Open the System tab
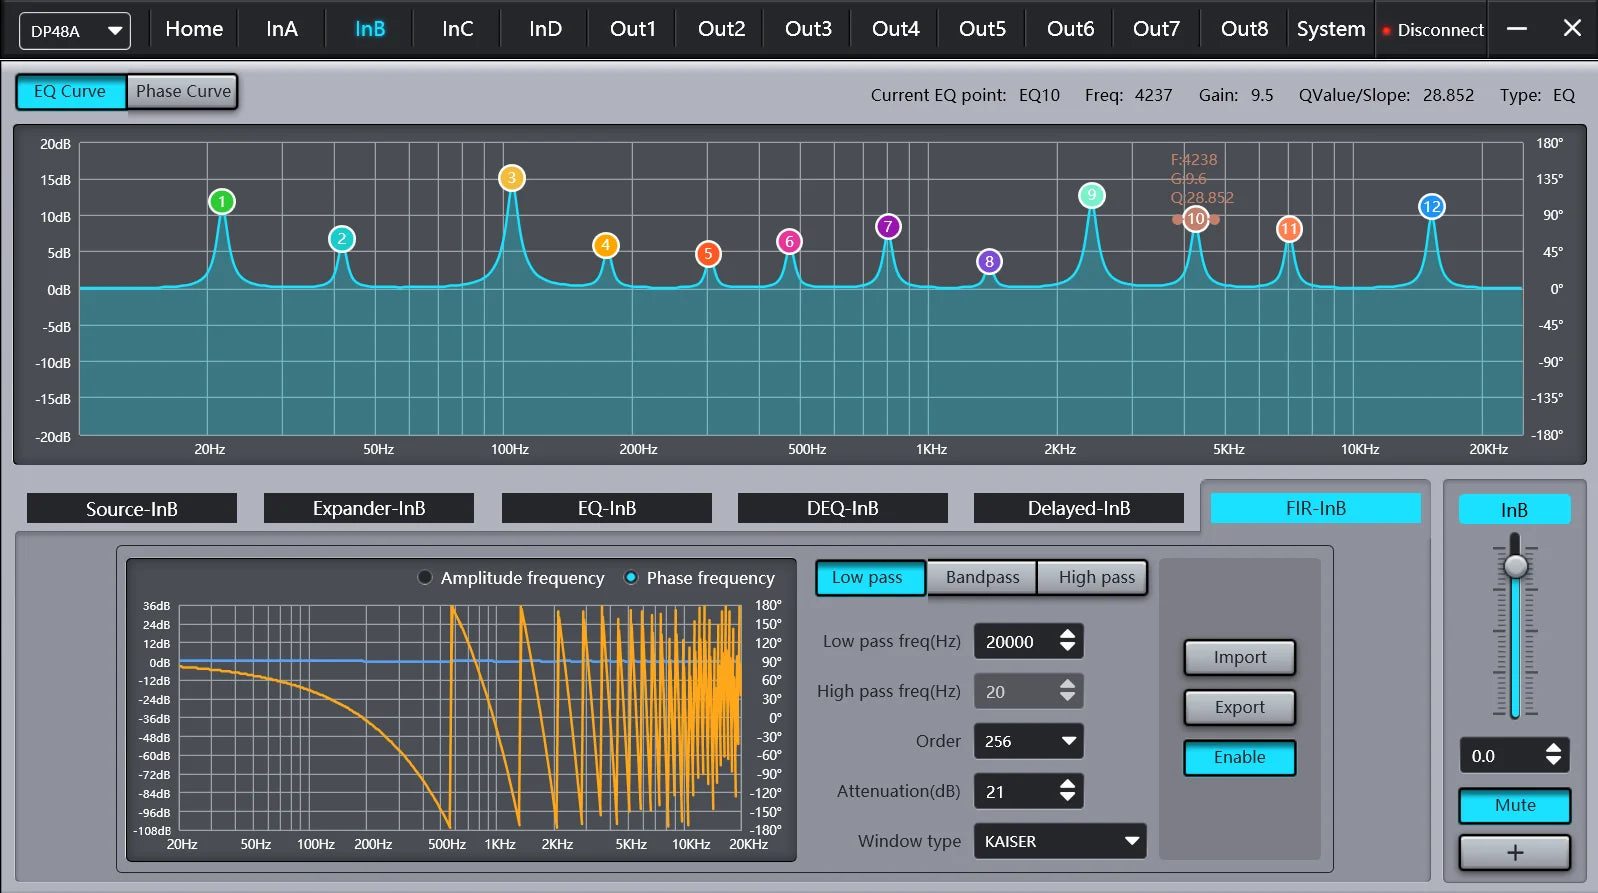Screen dimensions: 1598x893 1331,29
